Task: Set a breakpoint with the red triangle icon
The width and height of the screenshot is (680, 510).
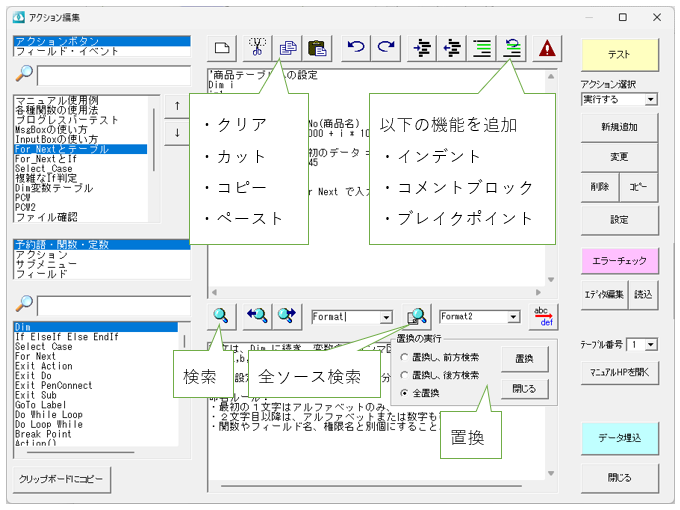Action: click(x=546, y=47)
